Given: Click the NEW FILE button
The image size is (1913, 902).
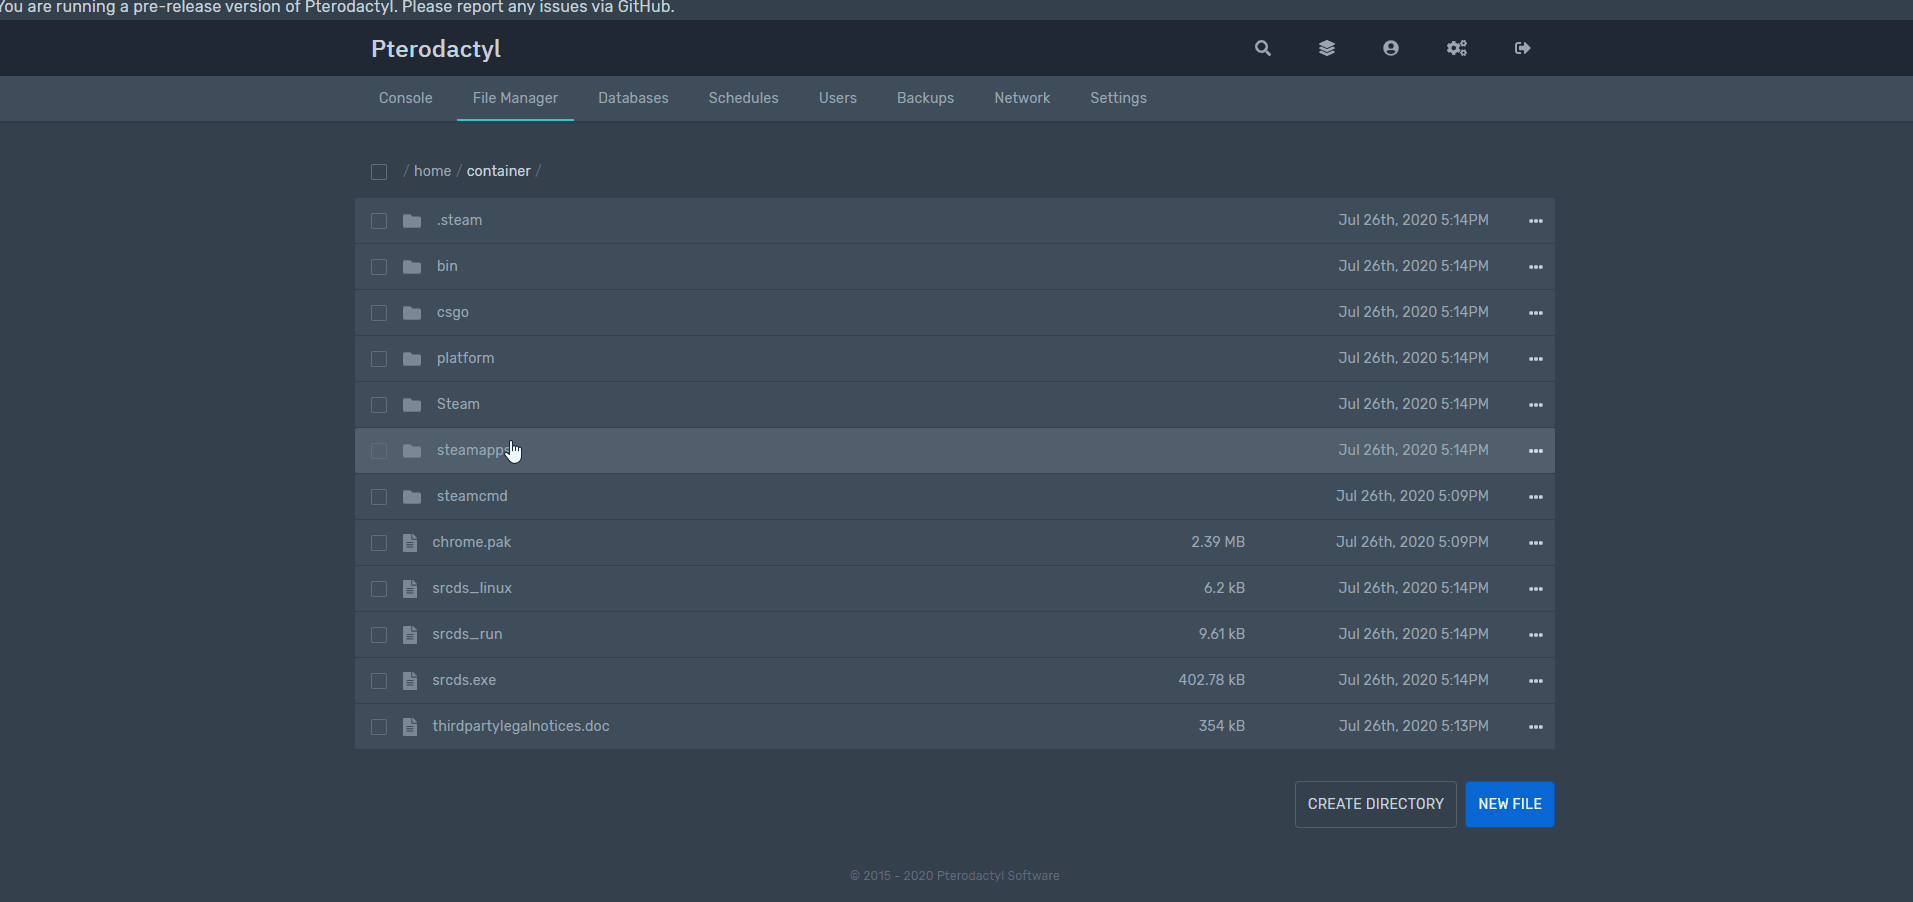Looking at the screenshot, I should click(1509, 804).
